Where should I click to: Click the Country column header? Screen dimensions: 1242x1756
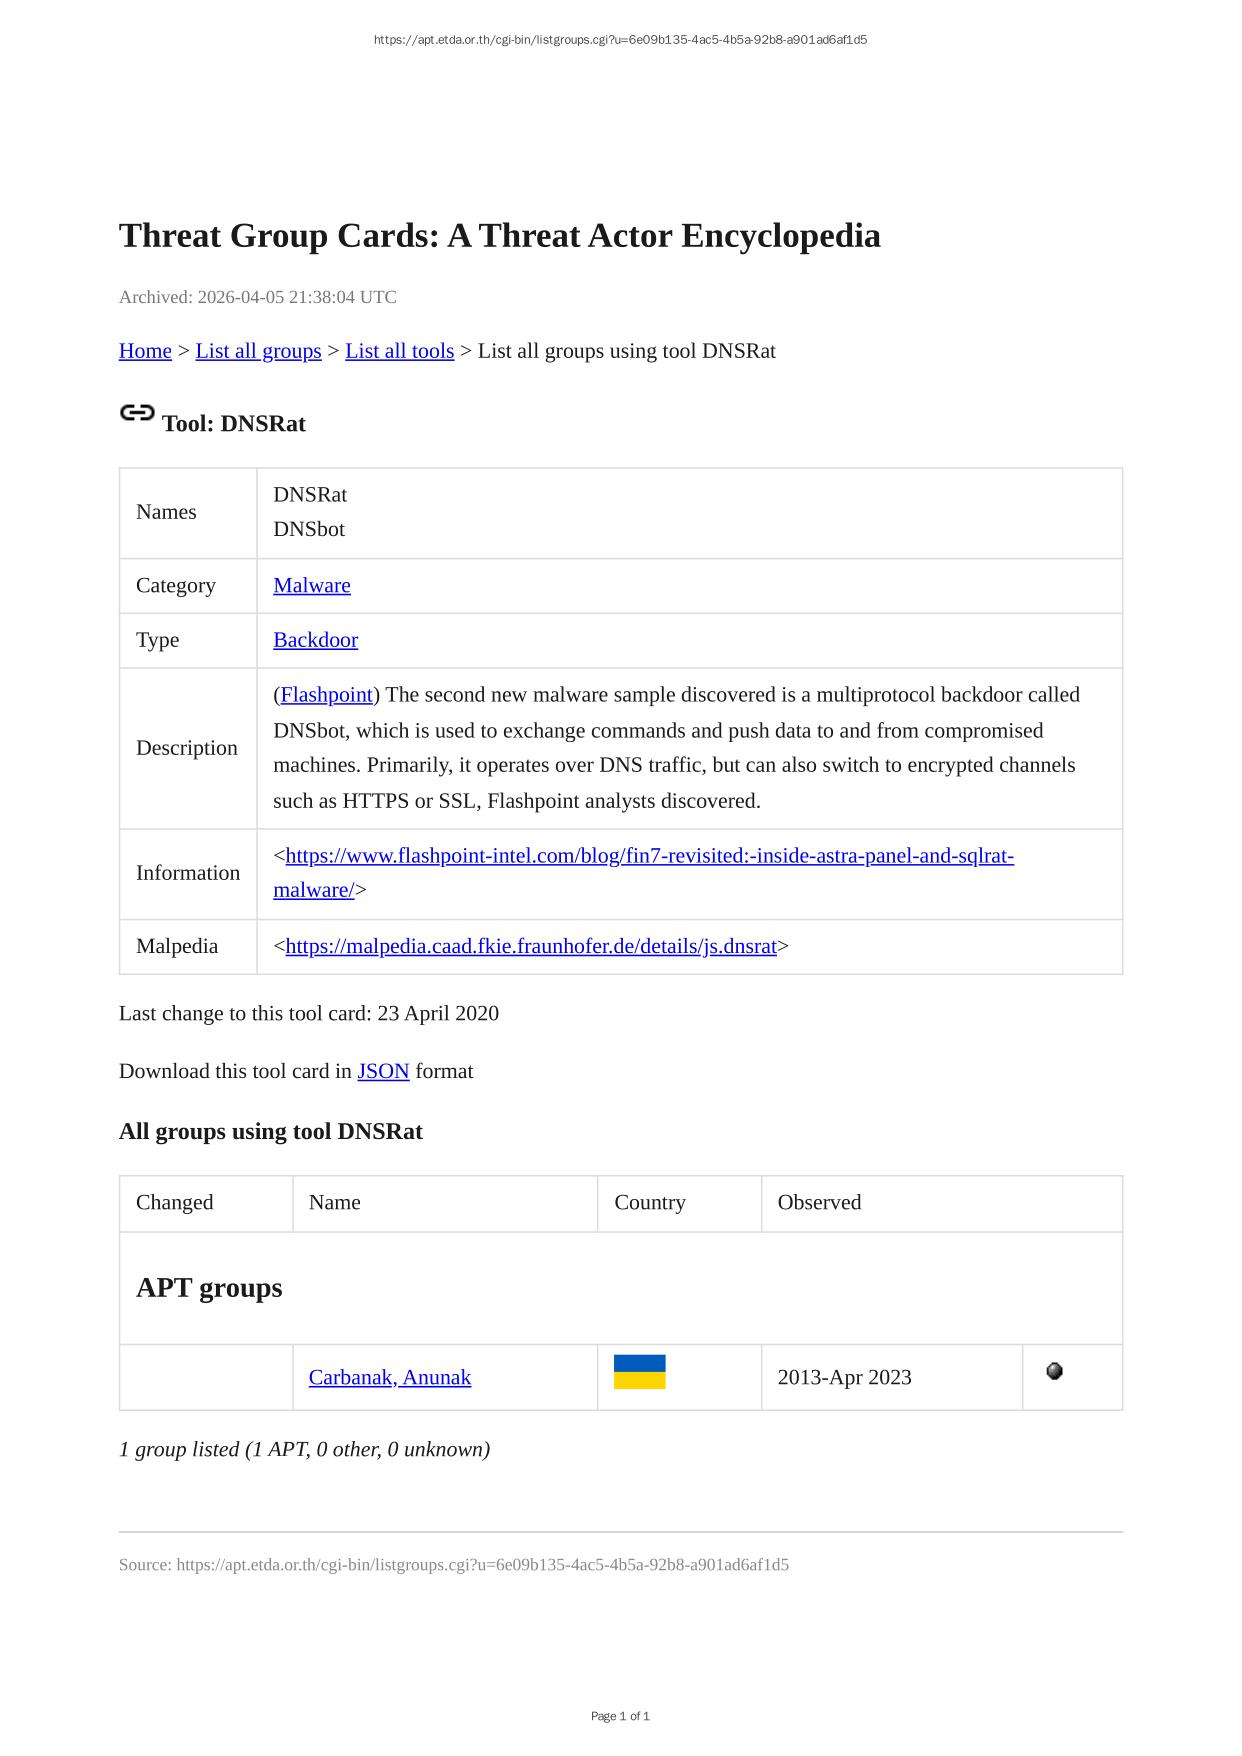coord(650,1202)
